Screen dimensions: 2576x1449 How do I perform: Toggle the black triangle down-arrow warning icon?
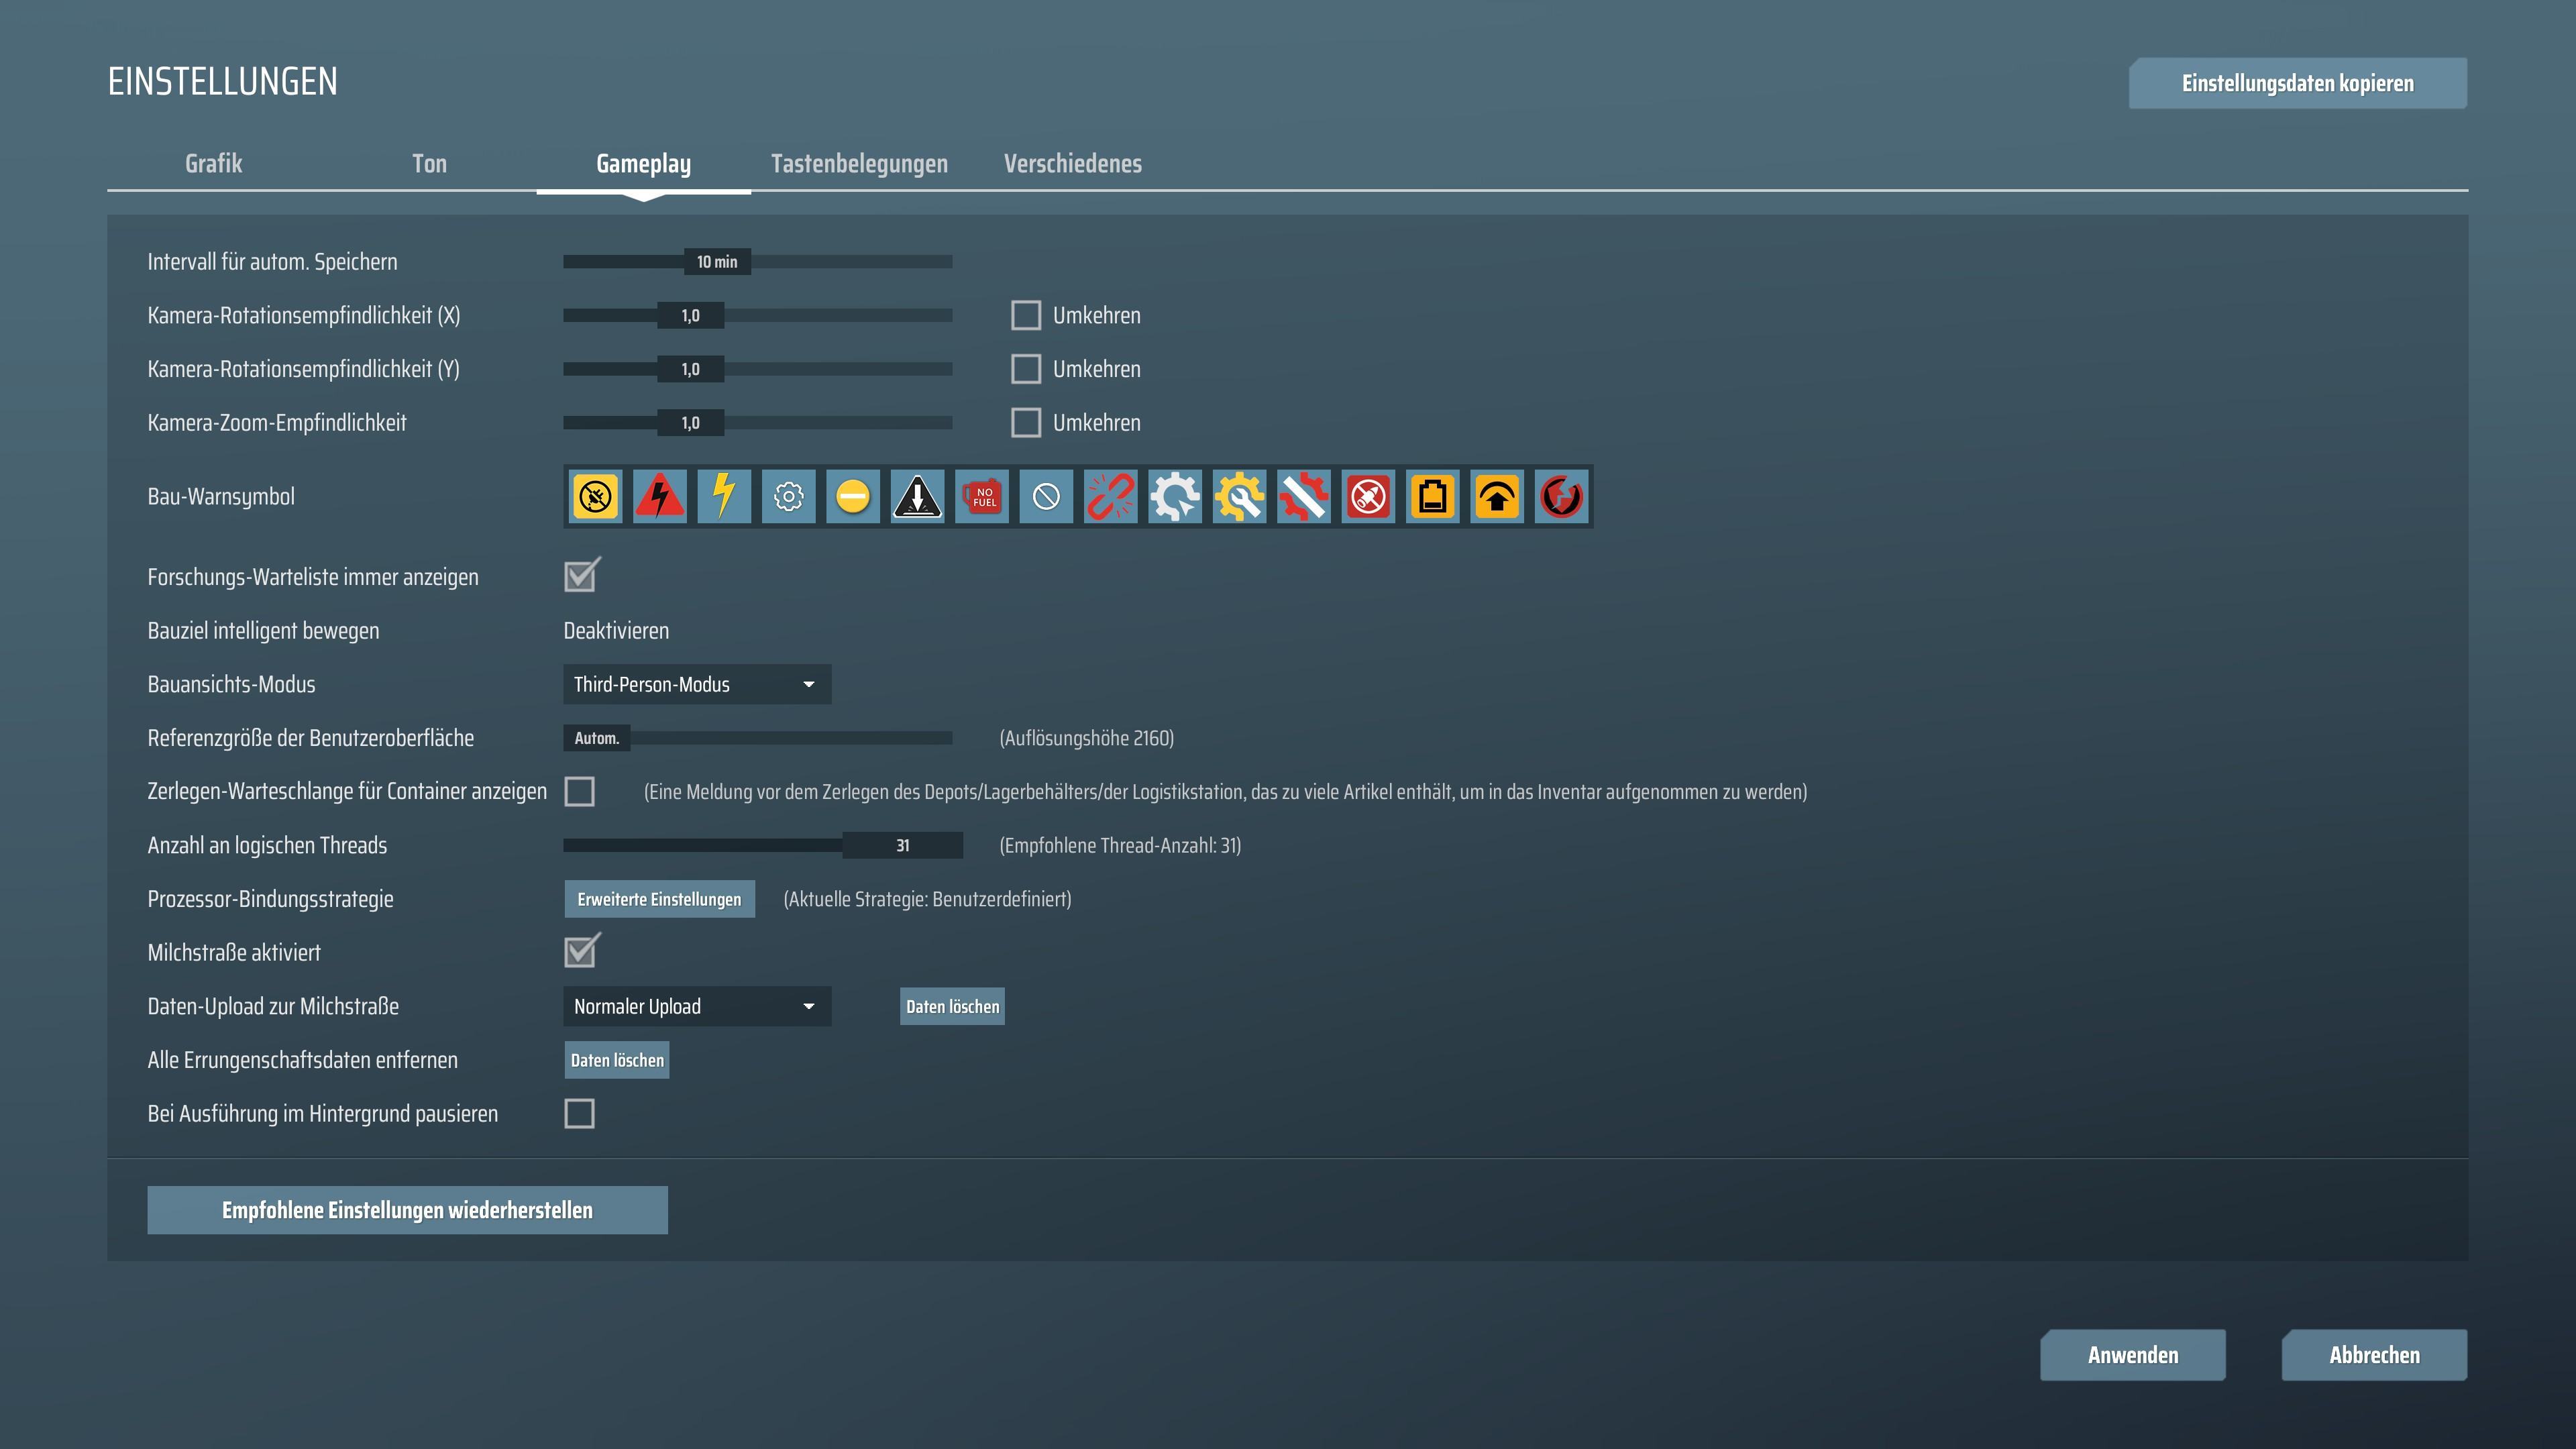pyautogui.click(x=917, y=497)
